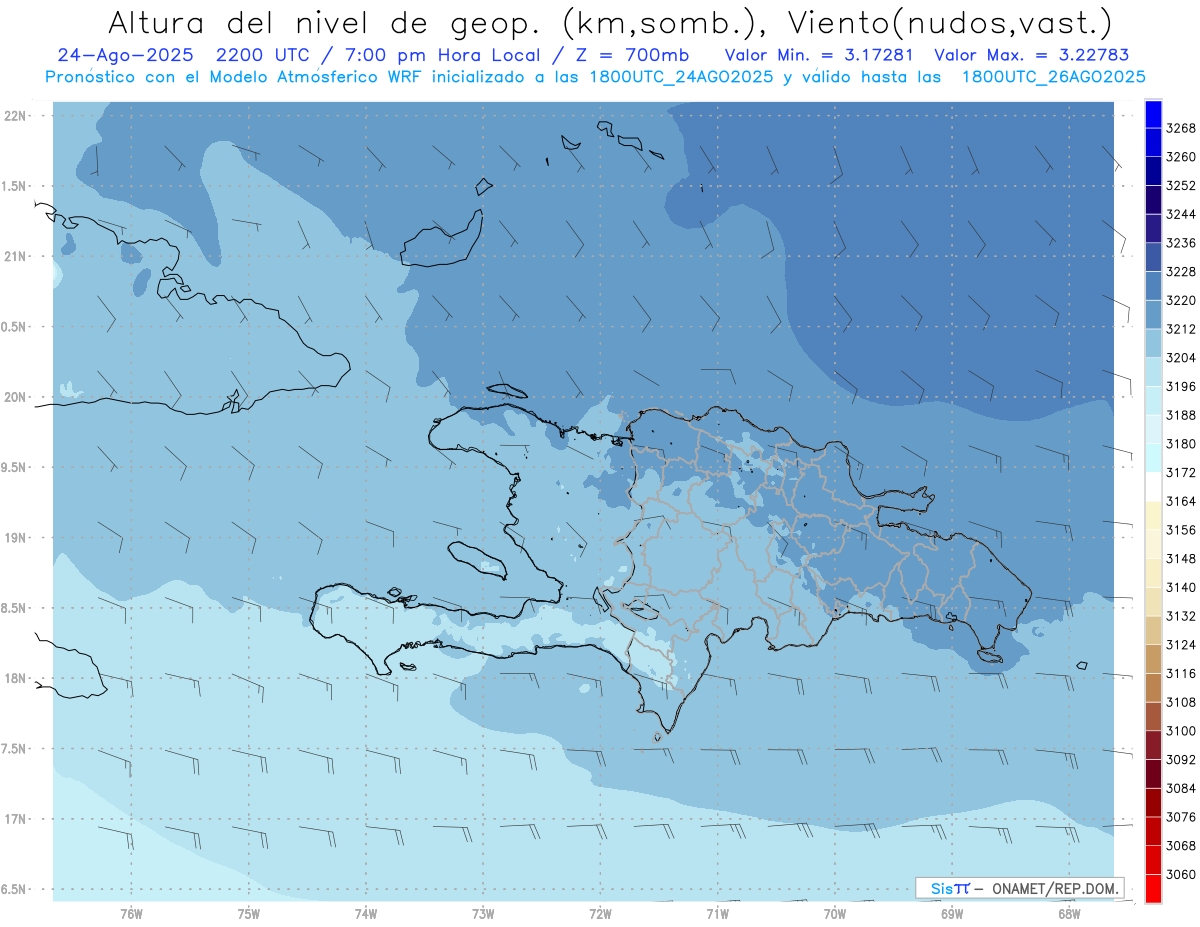Screen dimensions: 1200x927
Task: Click the 'Viento(nudos,vast.)' title text
Action: [951, 21]
